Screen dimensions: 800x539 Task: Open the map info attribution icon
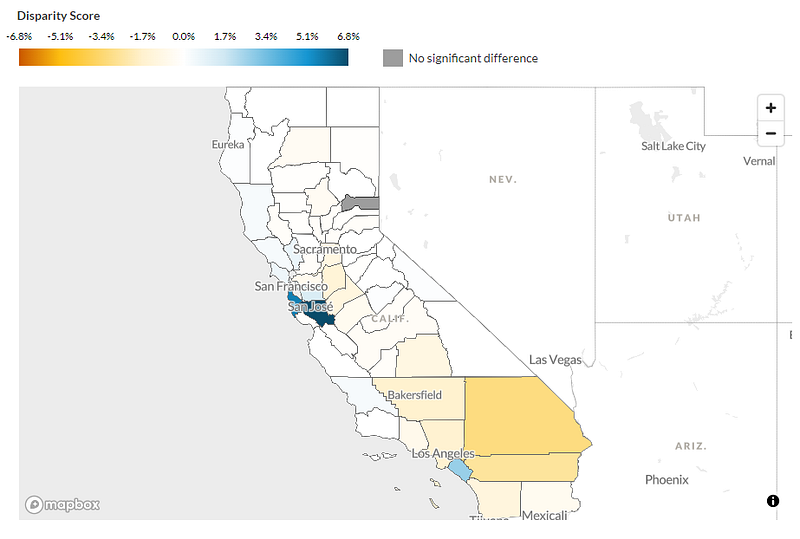tap(772, 501)
